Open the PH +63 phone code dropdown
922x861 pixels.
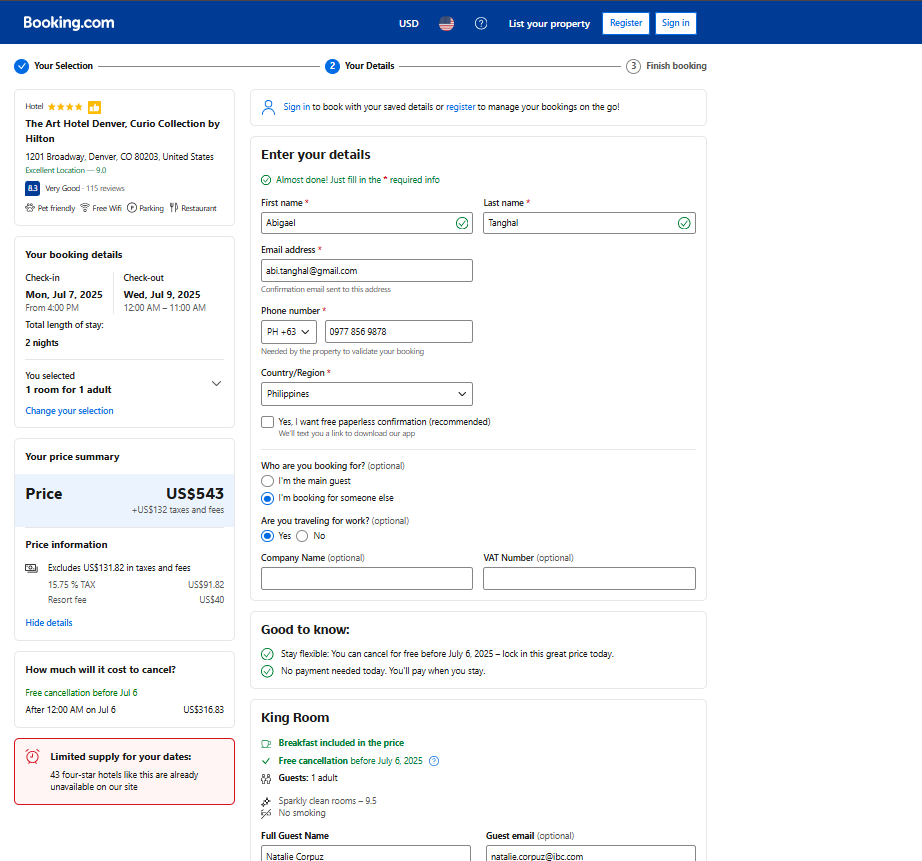[x=289, y=332]
